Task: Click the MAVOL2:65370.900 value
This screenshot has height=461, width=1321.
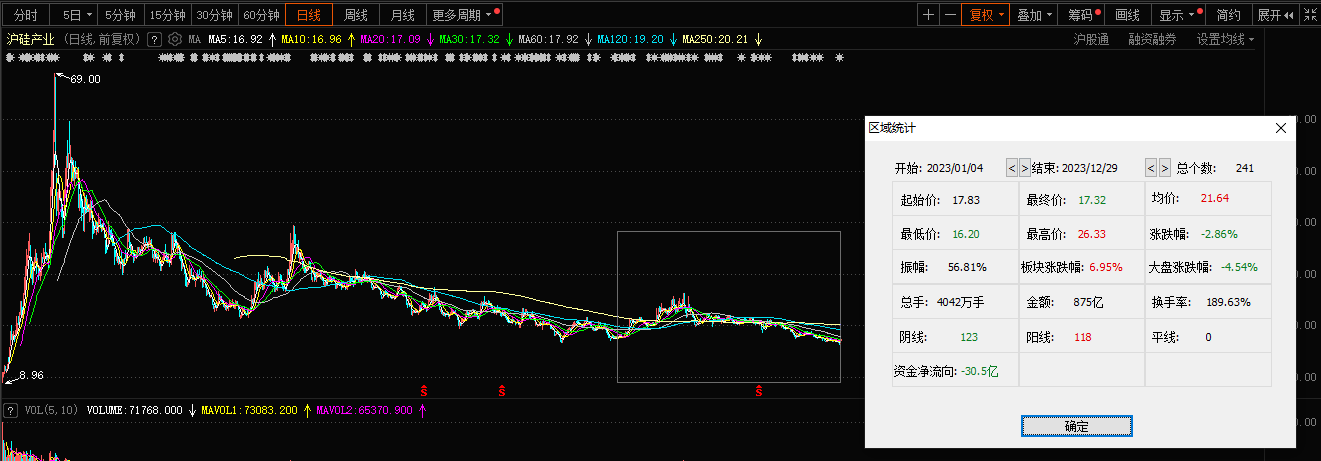Action: coord(364,410)
